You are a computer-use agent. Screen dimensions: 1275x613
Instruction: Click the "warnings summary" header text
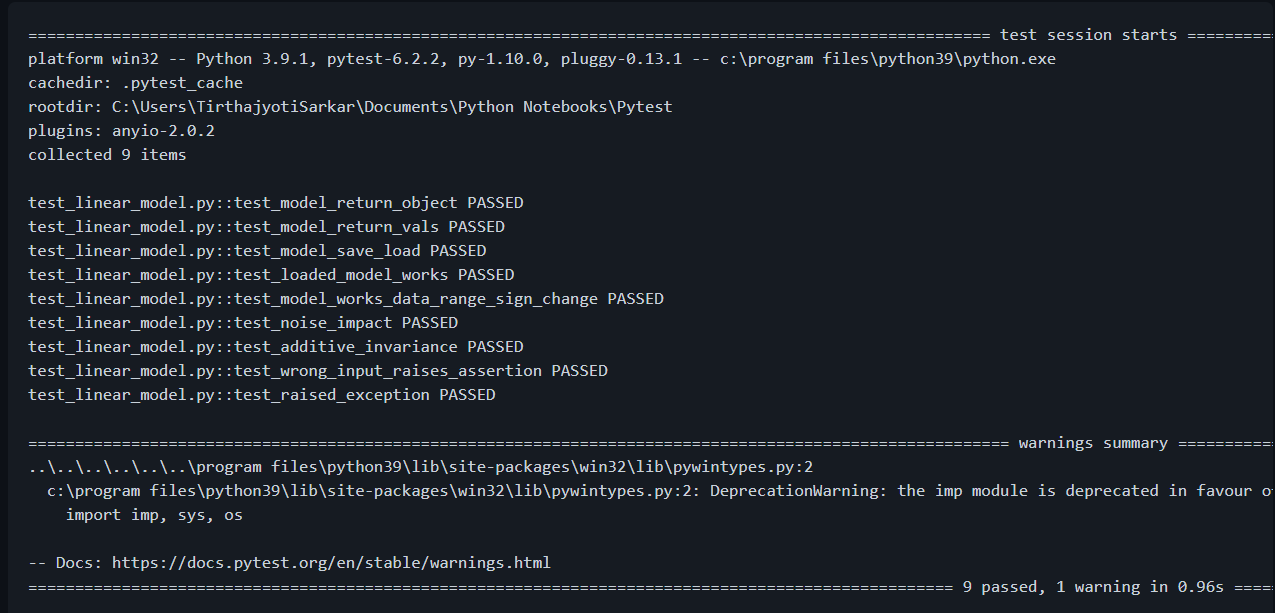1093,443
